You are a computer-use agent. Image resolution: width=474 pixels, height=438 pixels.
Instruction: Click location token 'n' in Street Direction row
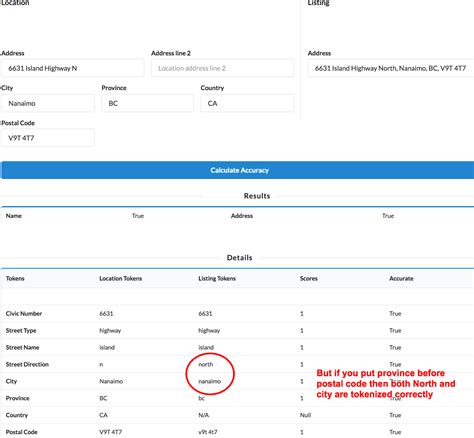[x=101, y=365]
